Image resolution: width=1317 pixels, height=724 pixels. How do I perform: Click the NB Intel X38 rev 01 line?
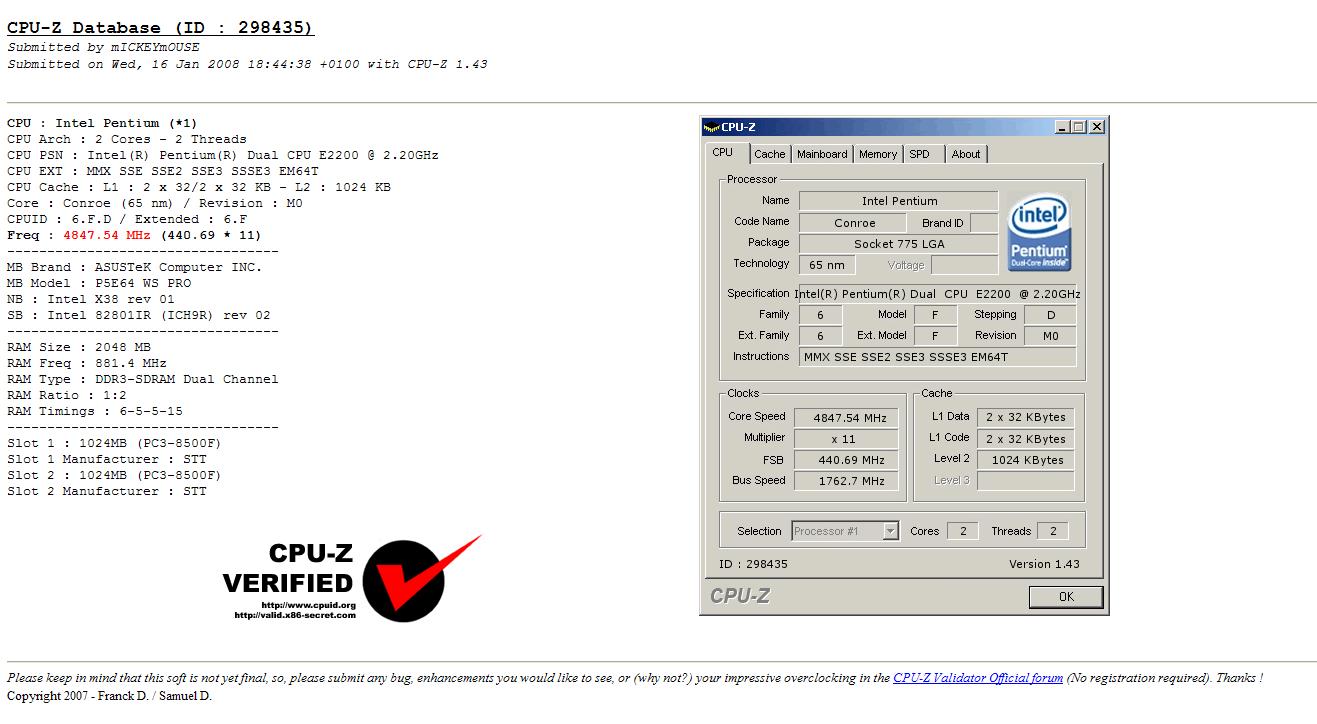91,299
